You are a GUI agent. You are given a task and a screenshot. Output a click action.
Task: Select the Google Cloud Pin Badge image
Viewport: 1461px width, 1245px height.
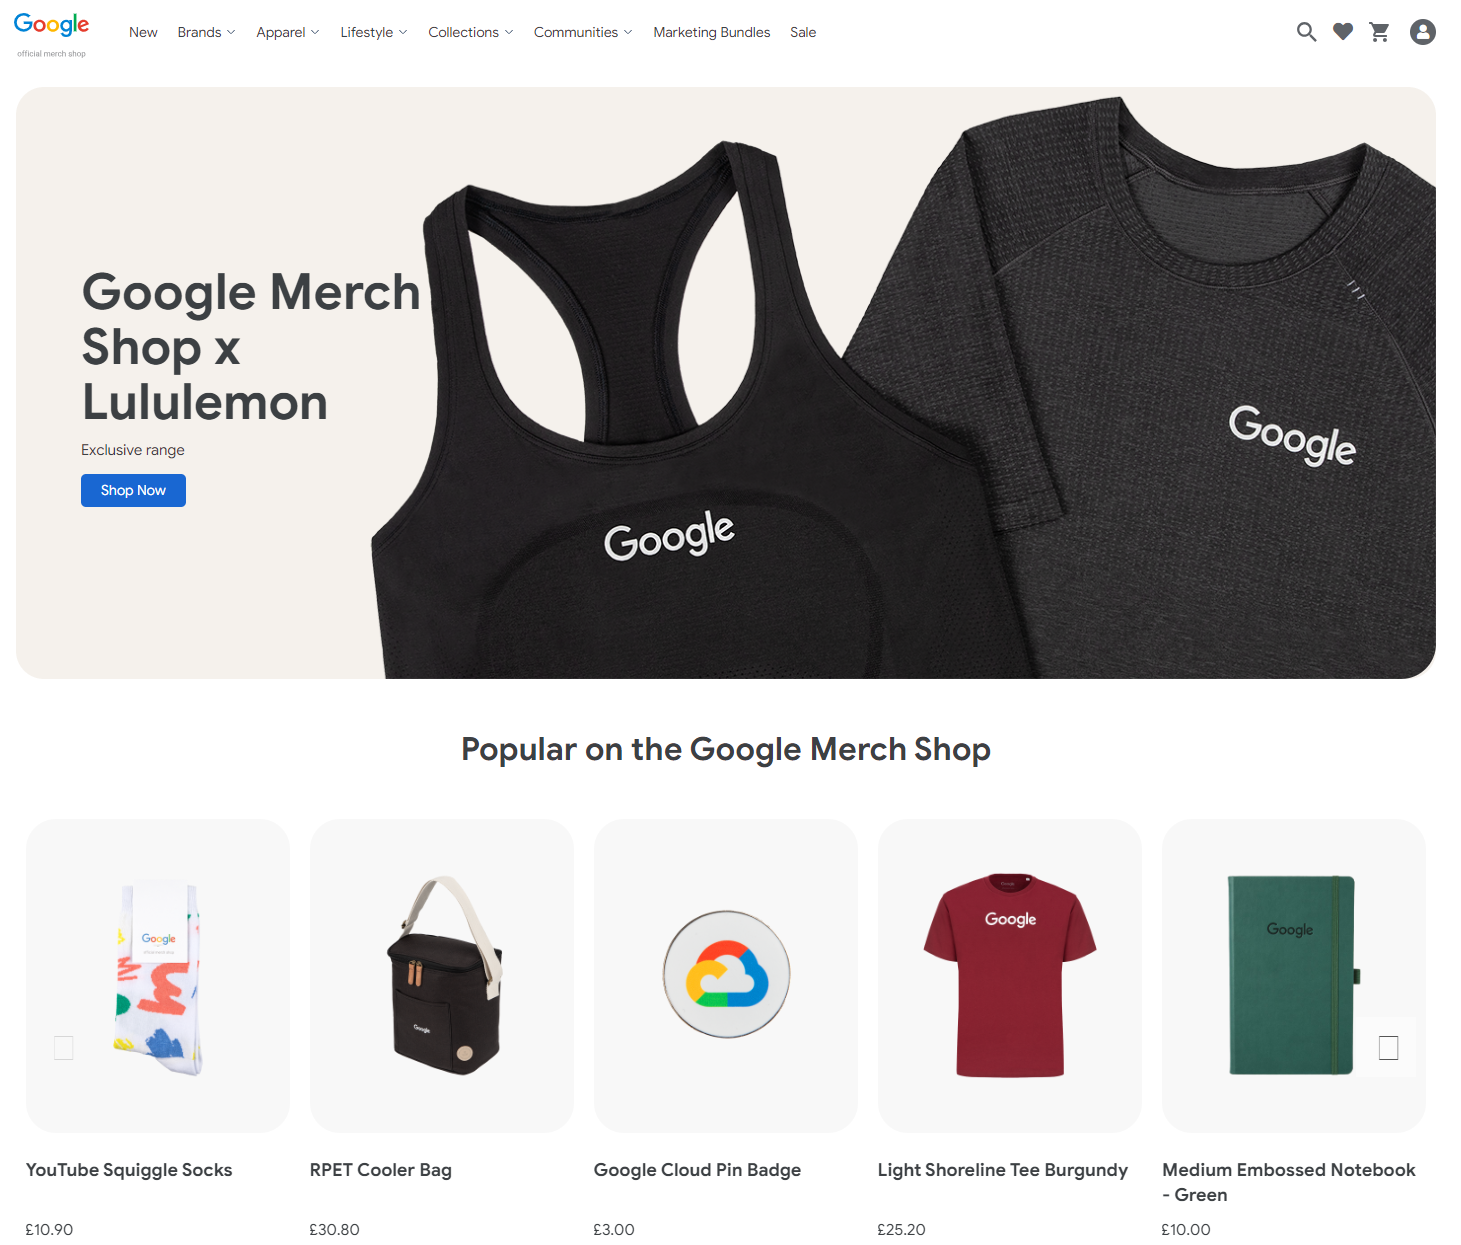(726, 976)
